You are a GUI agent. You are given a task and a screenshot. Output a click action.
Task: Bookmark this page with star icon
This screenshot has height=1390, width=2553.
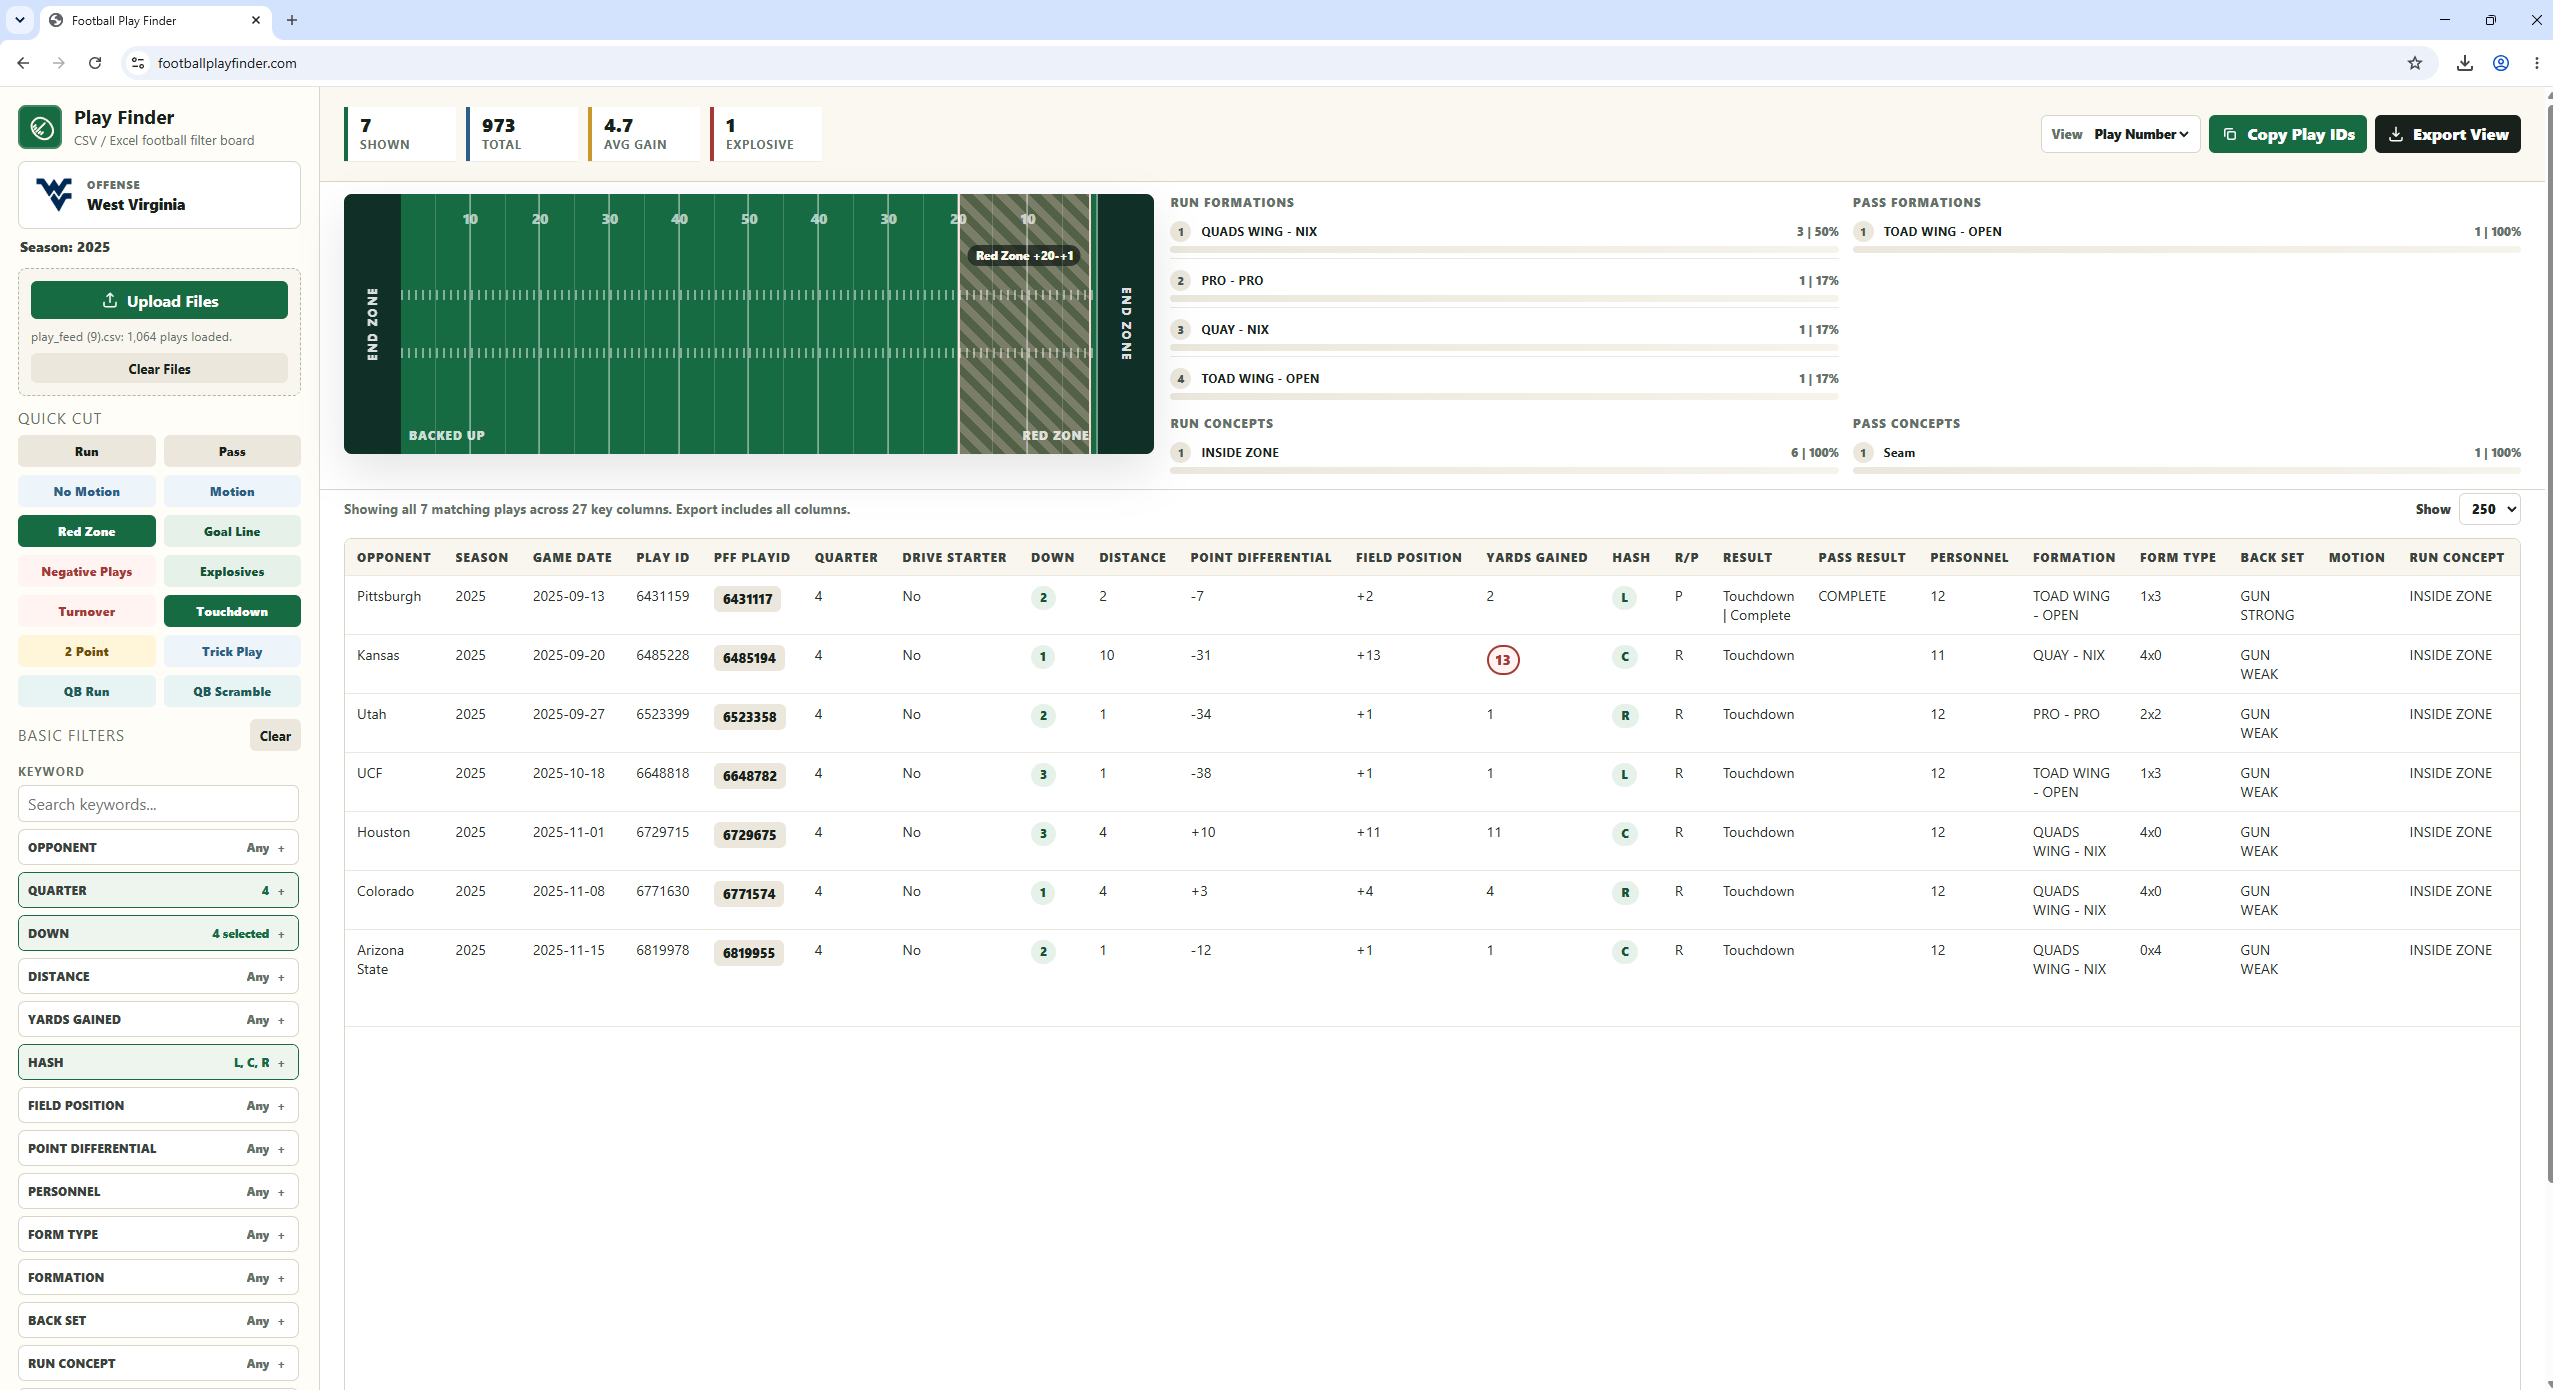click(x=2414, y=63)
